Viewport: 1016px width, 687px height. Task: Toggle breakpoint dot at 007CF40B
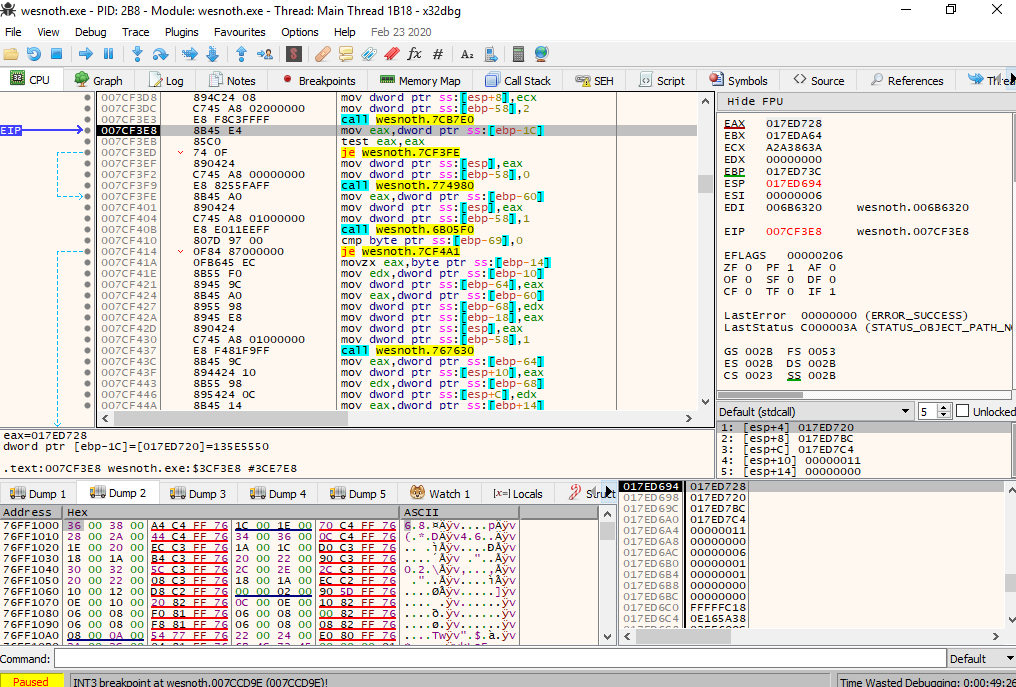coord(87,229)
